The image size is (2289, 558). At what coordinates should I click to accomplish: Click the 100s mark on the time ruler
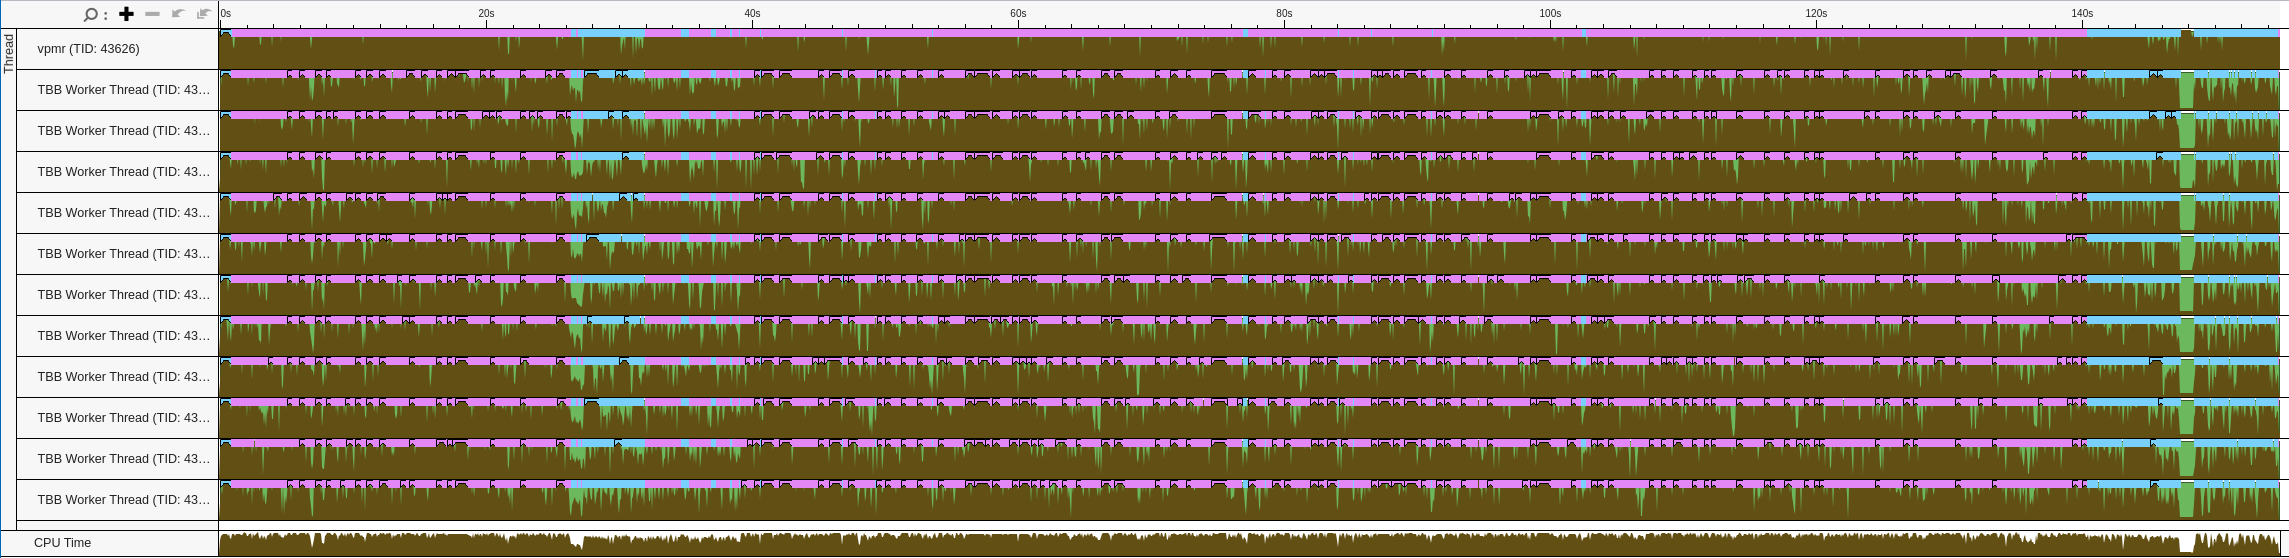pyautogui.click(x=1550, y=14)
